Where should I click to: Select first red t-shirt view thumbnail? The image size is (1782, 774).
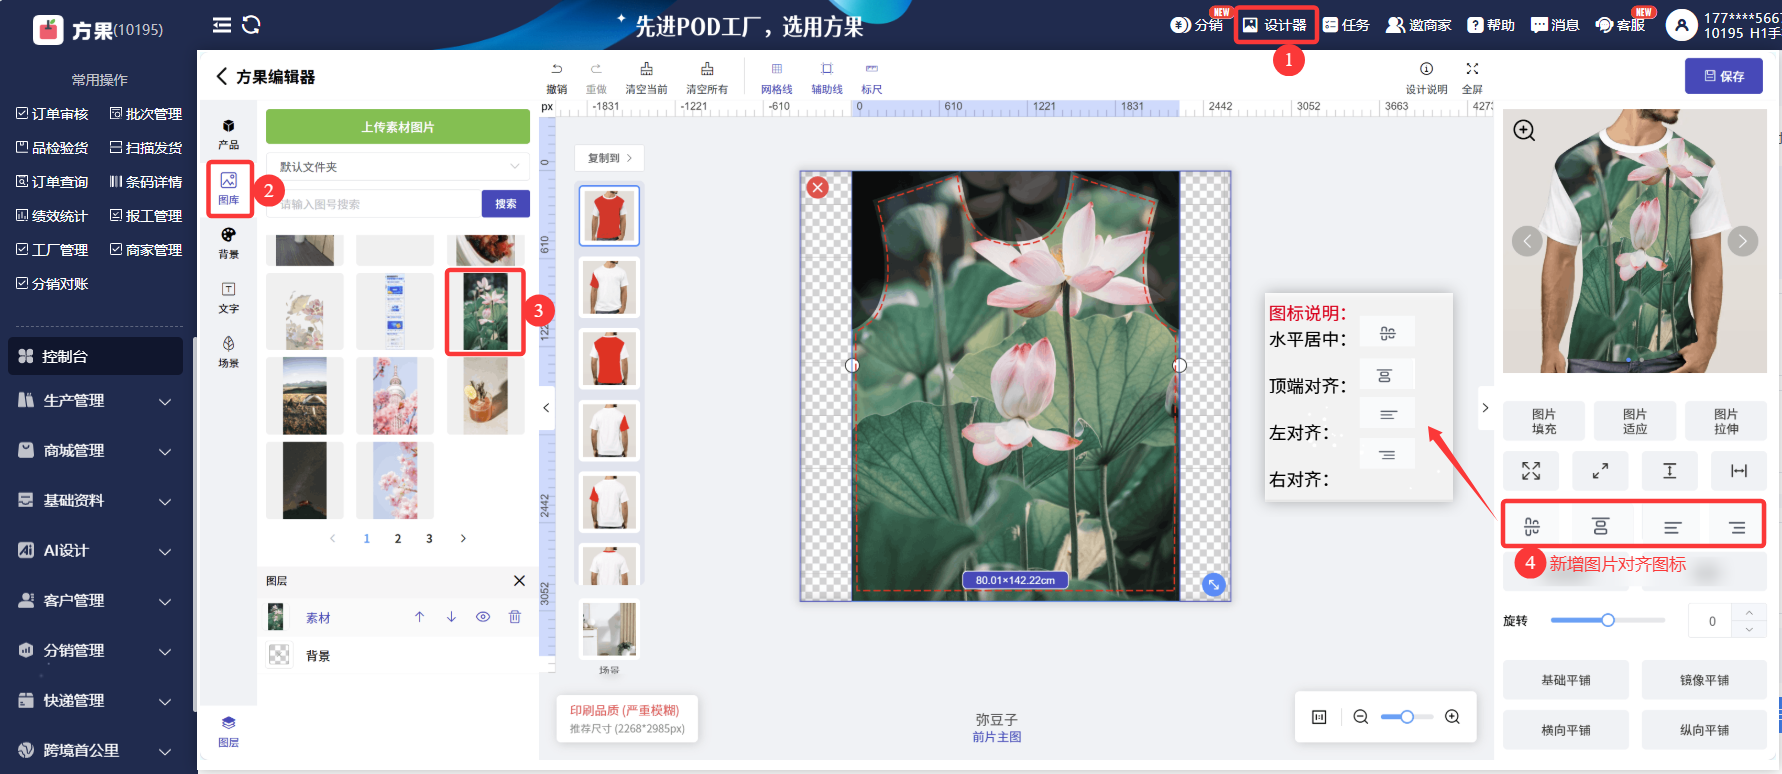click(x=609, y=215)
